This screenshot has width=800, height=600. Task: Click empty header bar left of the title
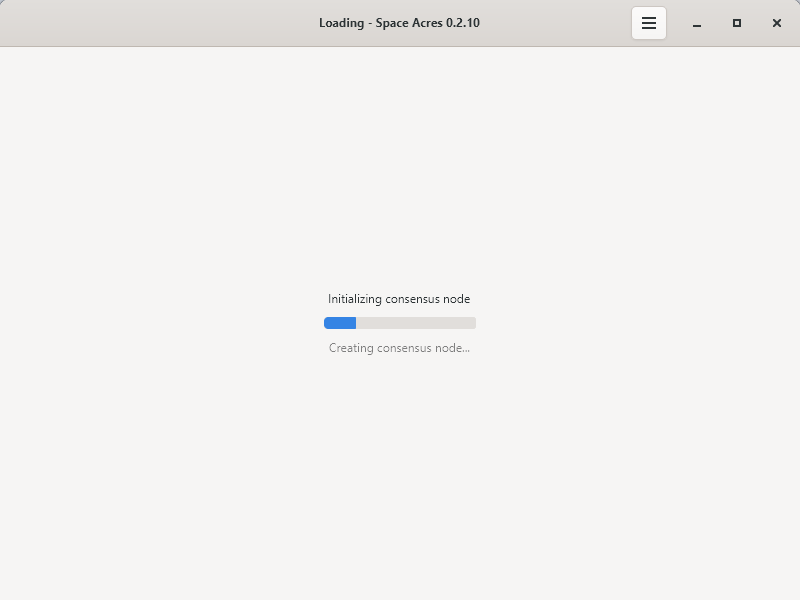tap(150, 23)
